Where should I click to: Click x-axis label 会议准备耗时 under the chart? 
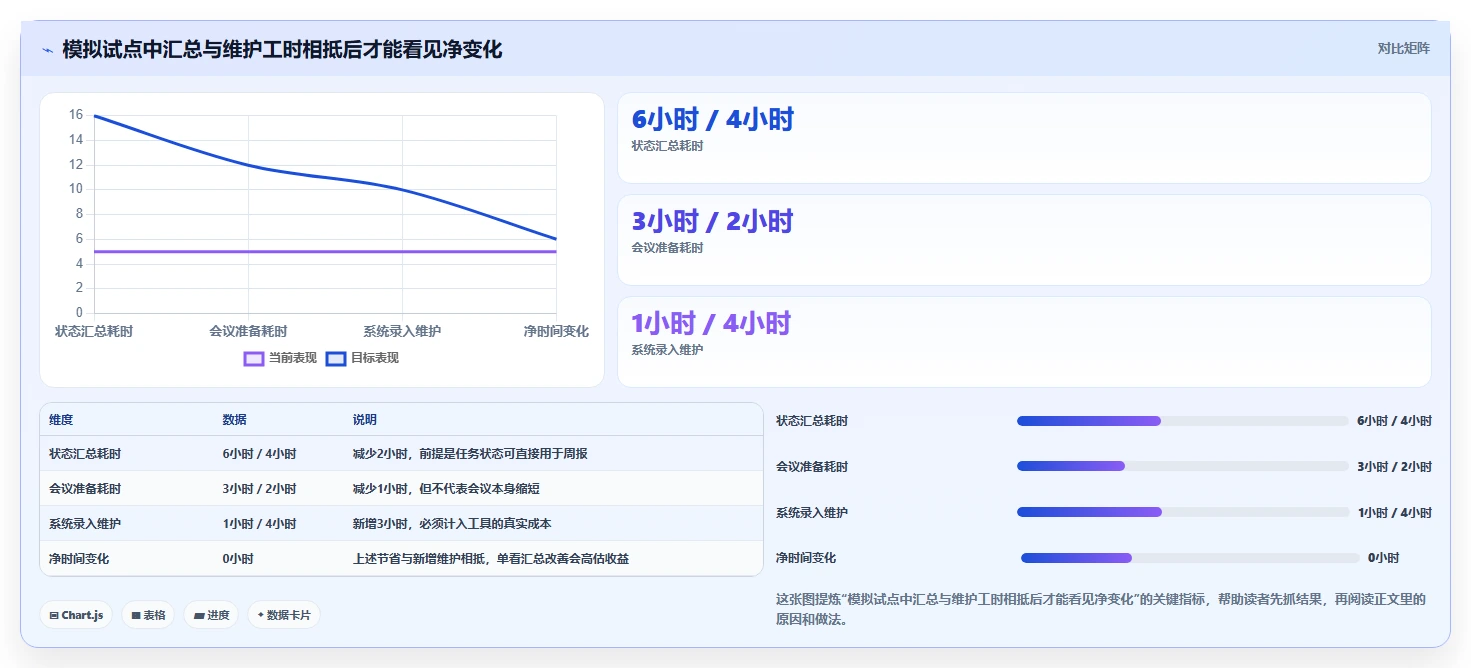point(248,331)
